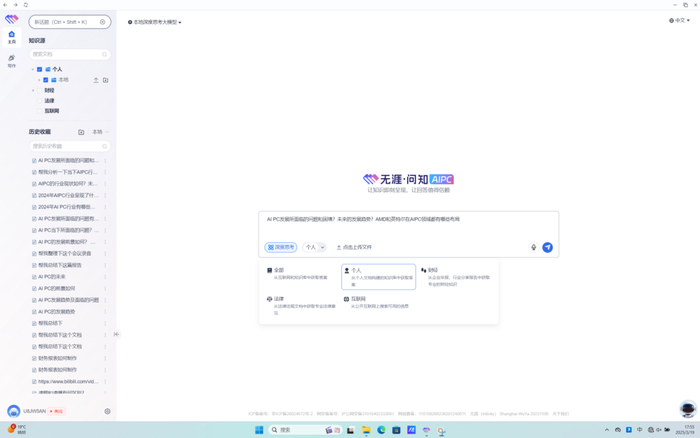Image resolution: width=700 pixels, height=438 pixels.
Task: Click the blue send arrow button
Action: click(547, 247)
